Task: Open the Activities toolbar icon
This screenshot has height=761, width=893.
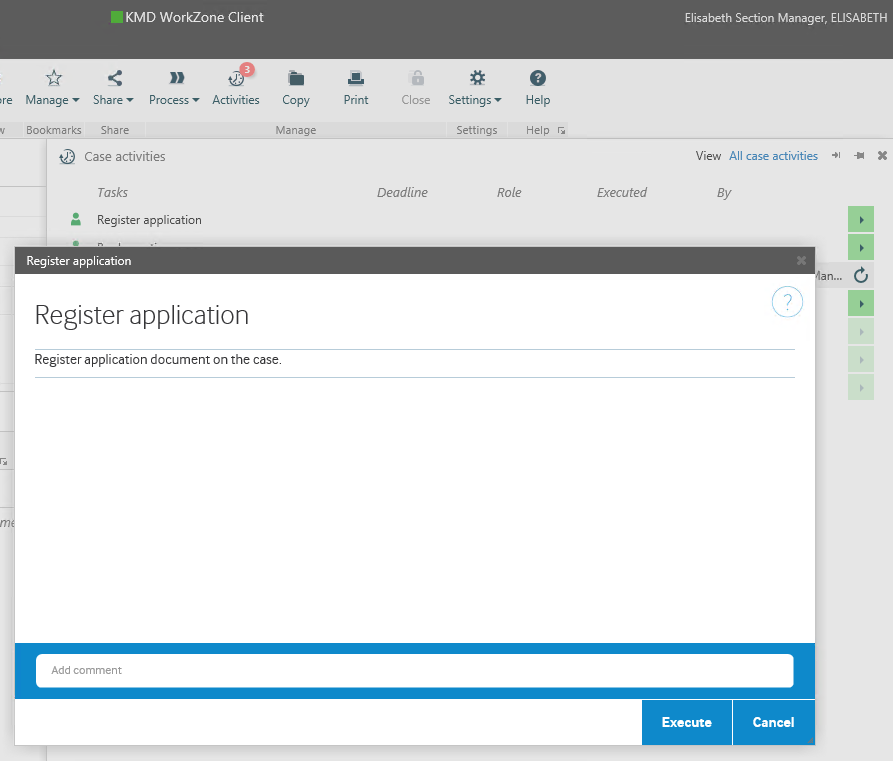Action: 236,87
